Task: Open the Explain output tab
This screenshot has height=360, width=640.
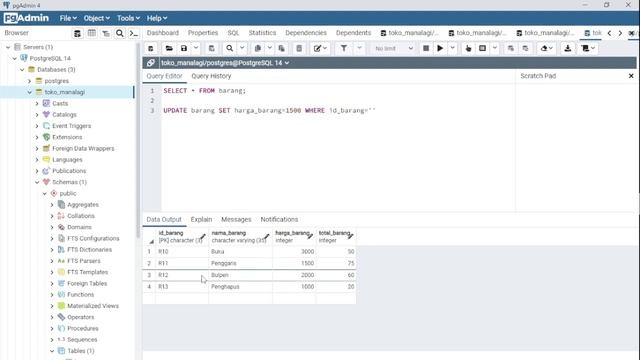Action: [201, 220]
